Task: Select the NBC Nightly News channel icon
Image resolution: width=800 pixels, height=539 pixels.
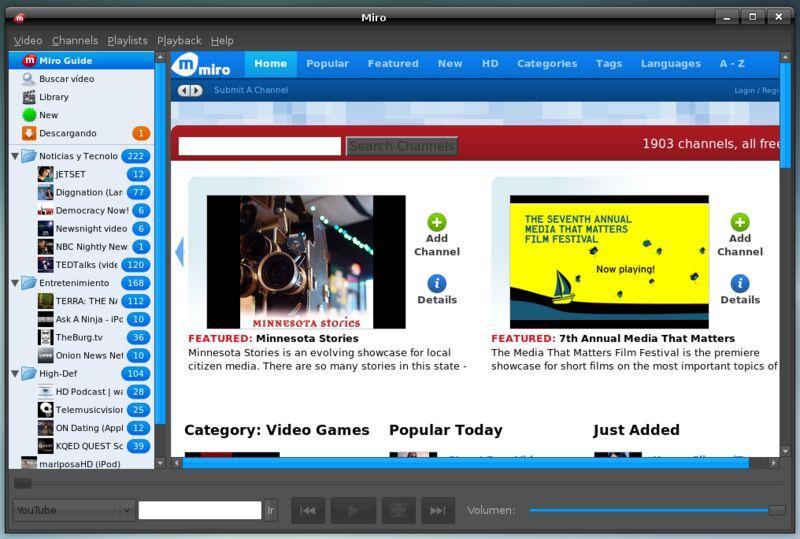Action: pyautogui.click(x=45, y=247)
